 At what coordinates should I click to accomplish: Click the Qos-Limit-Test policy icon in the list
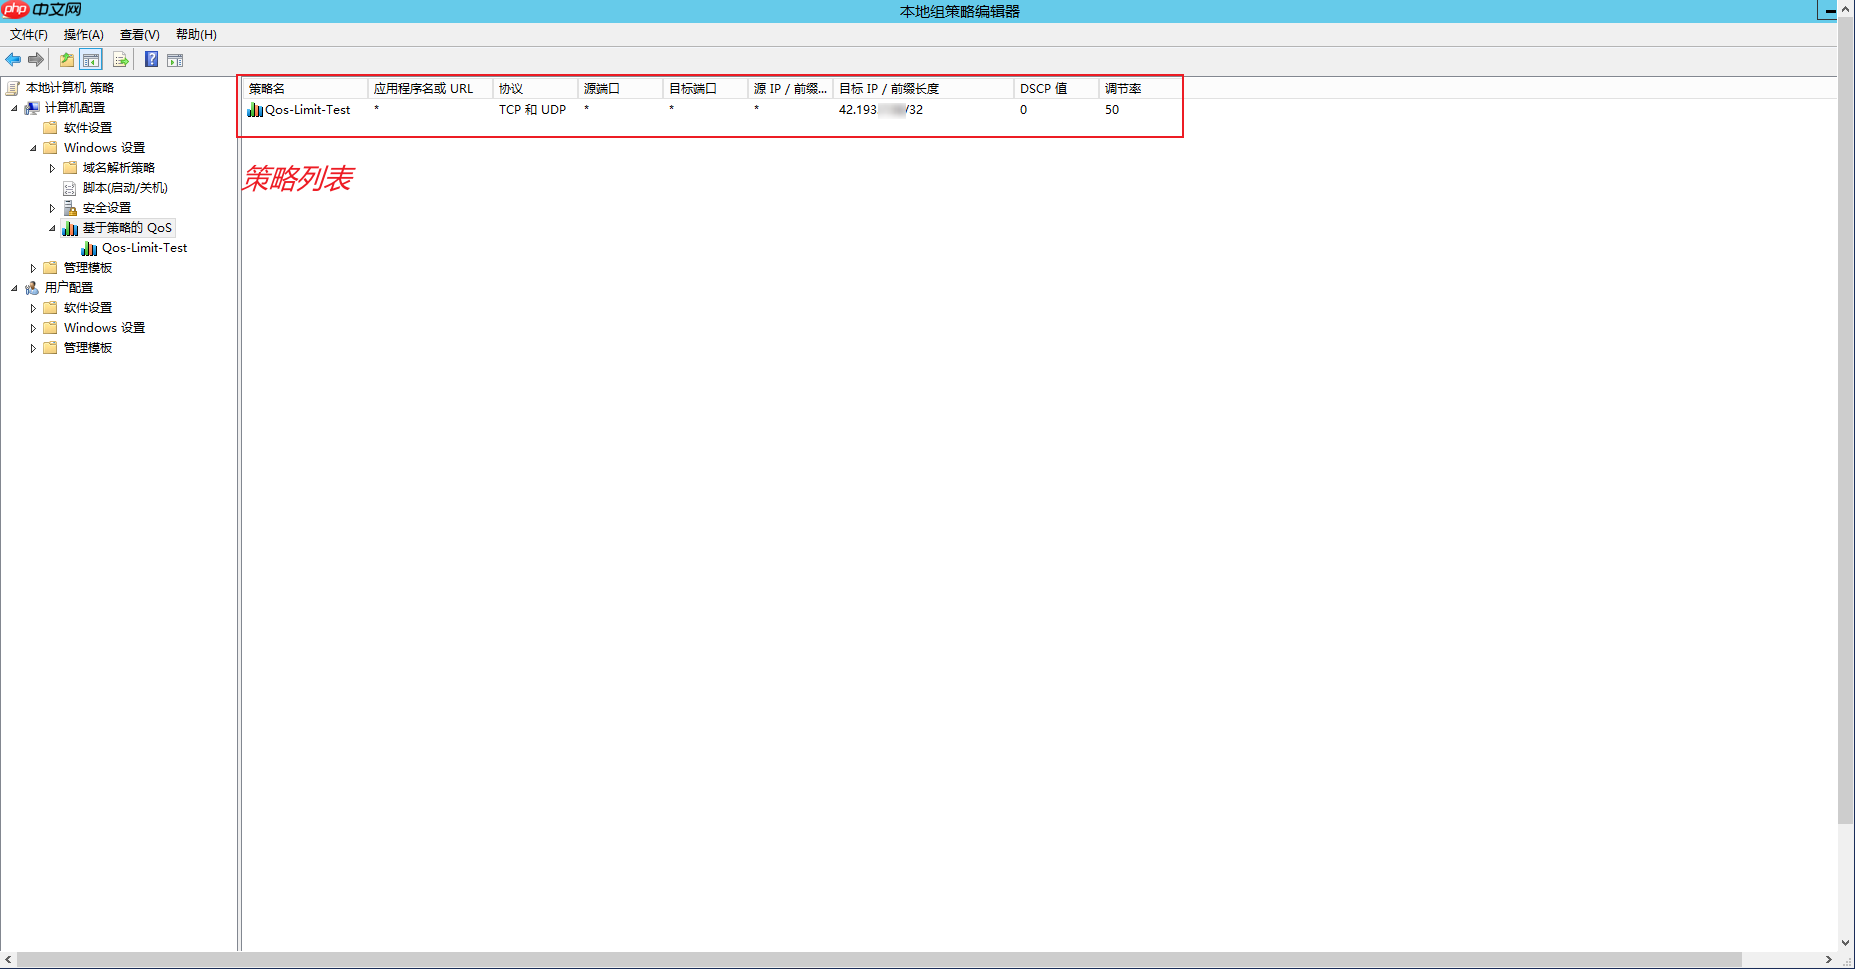coord(255,110)
